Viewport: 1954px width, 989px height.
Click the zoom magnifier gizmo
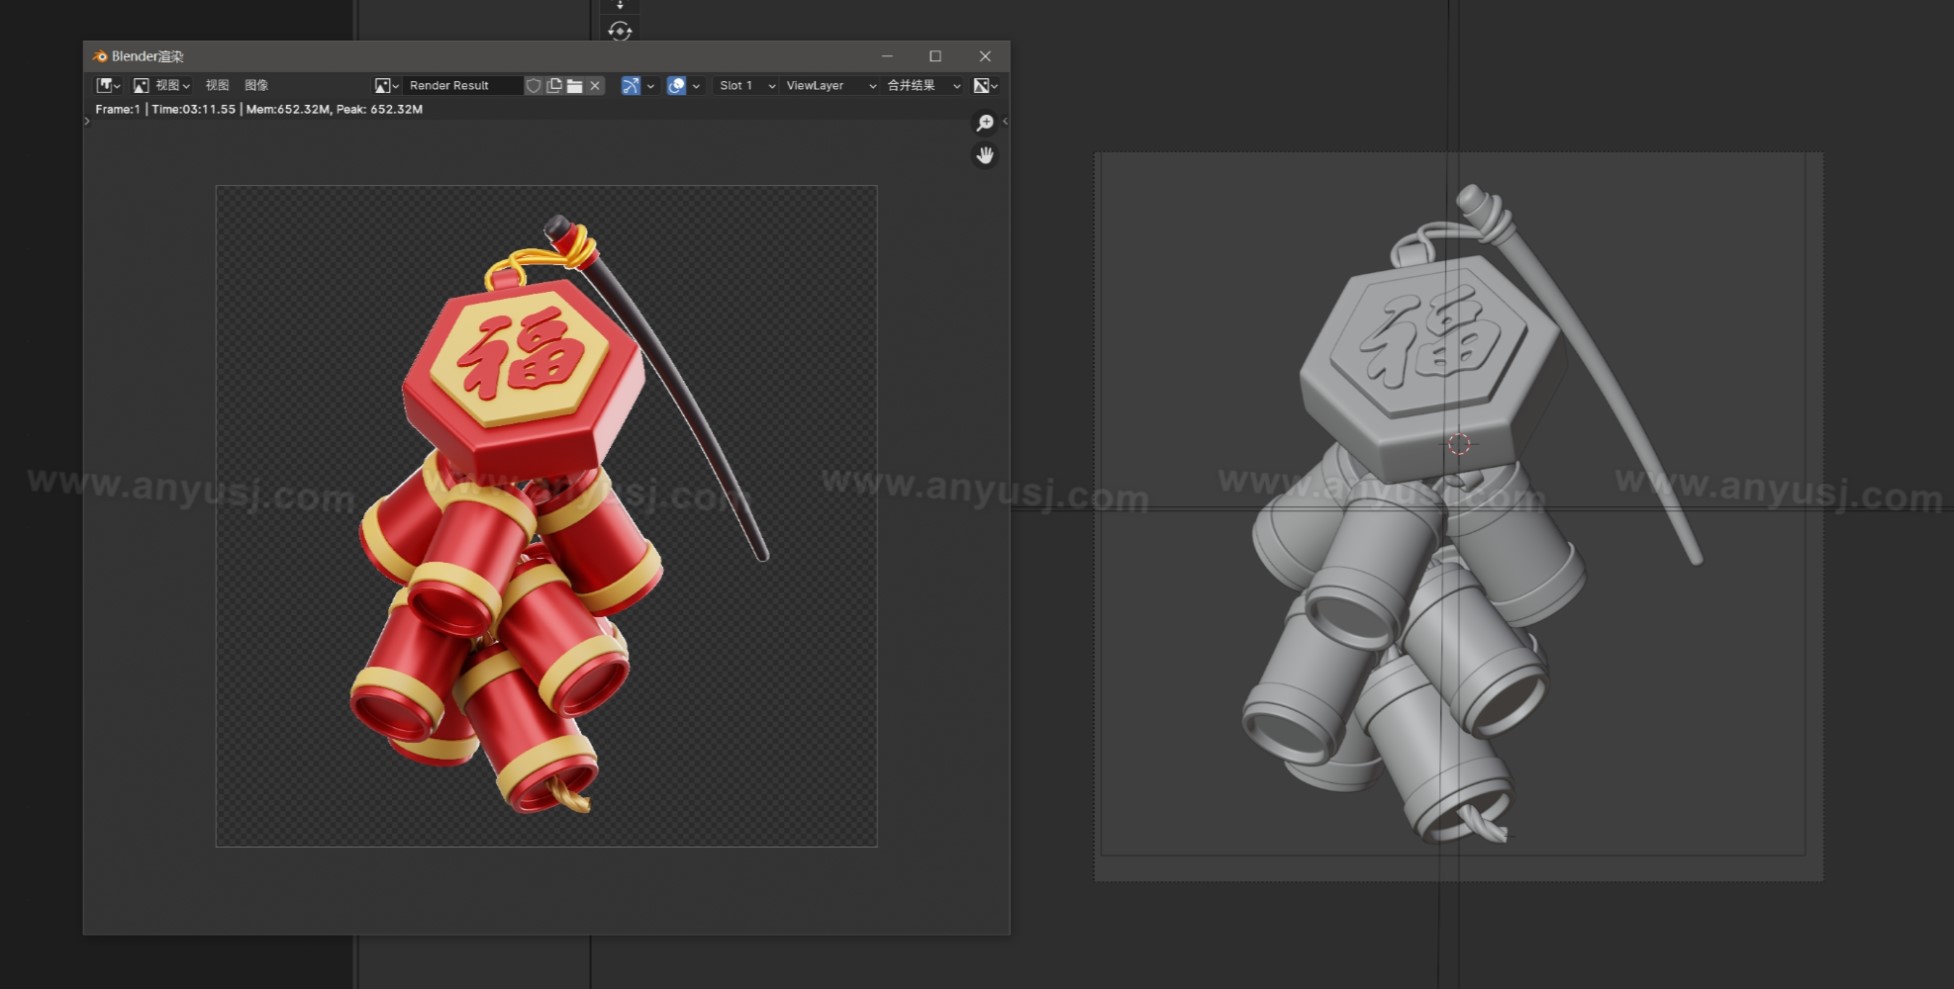tap(985, 123)
